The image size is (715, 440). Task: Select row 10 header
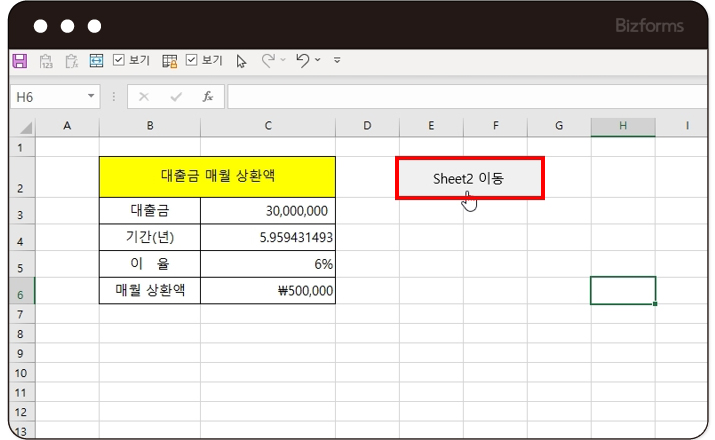pos(22,373)
